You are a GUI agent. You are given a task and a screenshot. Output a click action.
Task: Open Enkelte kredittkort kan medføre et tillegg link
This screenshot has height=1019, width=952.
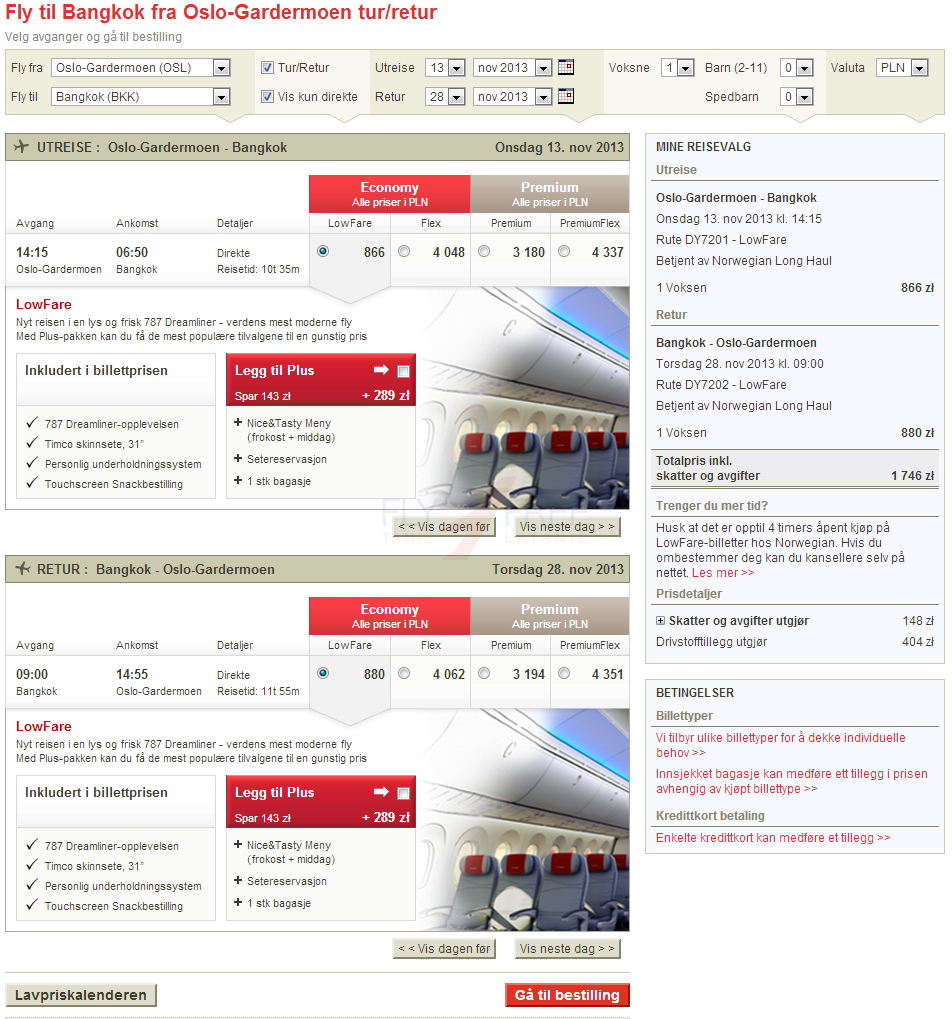773,838
